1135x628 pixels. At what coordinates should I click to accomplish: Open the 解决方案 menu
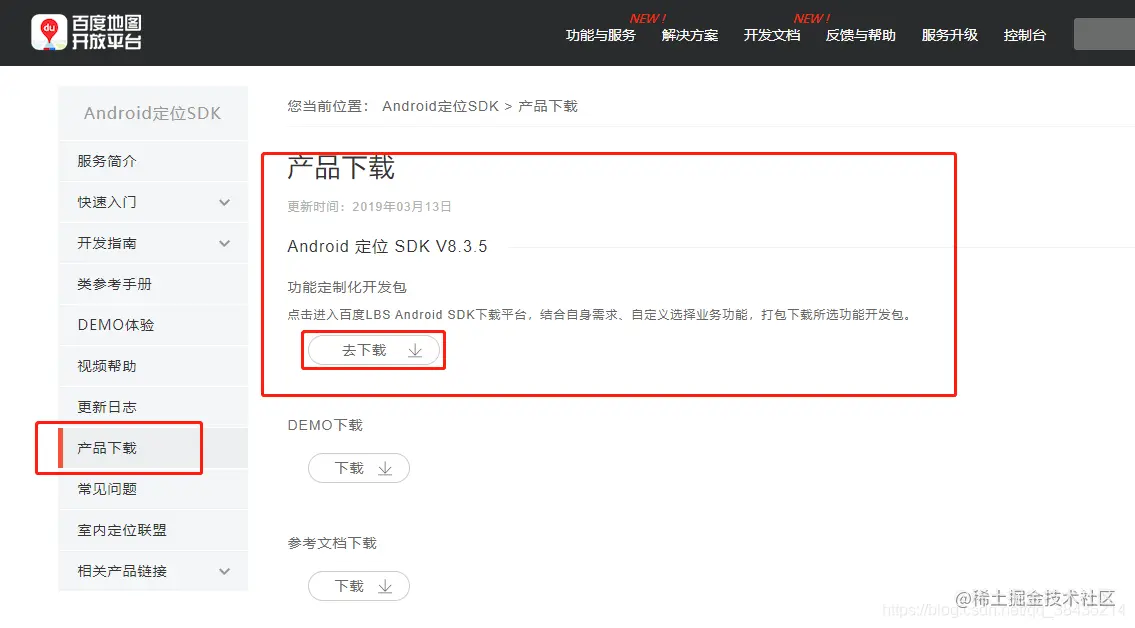(x=689, y=35)
